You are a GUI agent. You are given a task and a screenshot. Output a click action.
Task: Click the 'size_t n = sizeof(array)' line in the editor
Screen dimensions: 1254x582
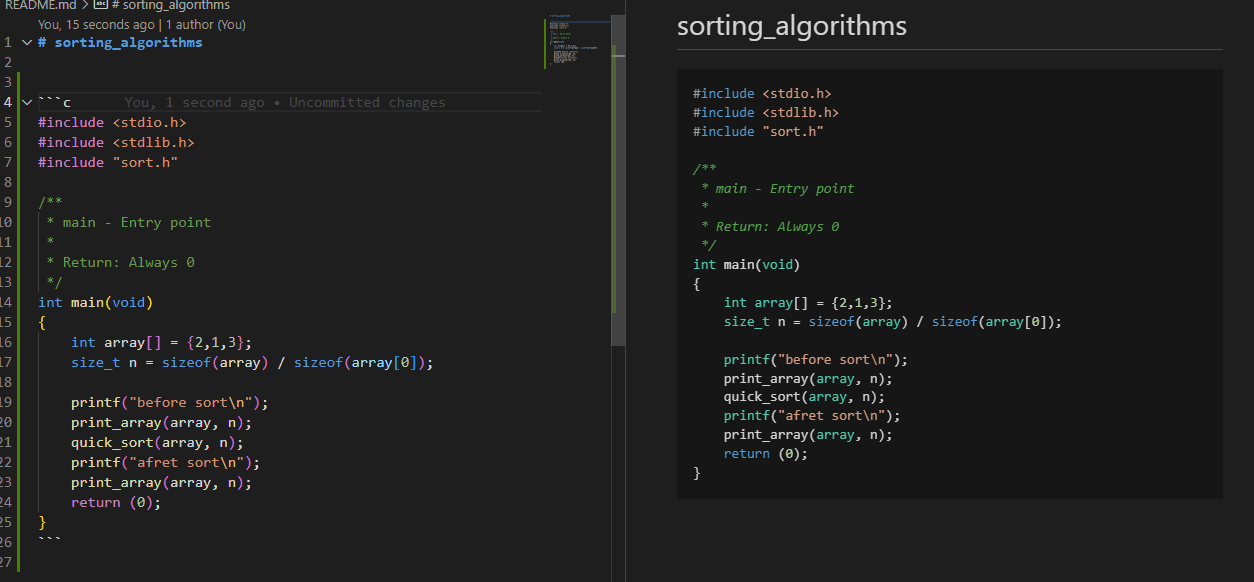[x=252, y=363]
